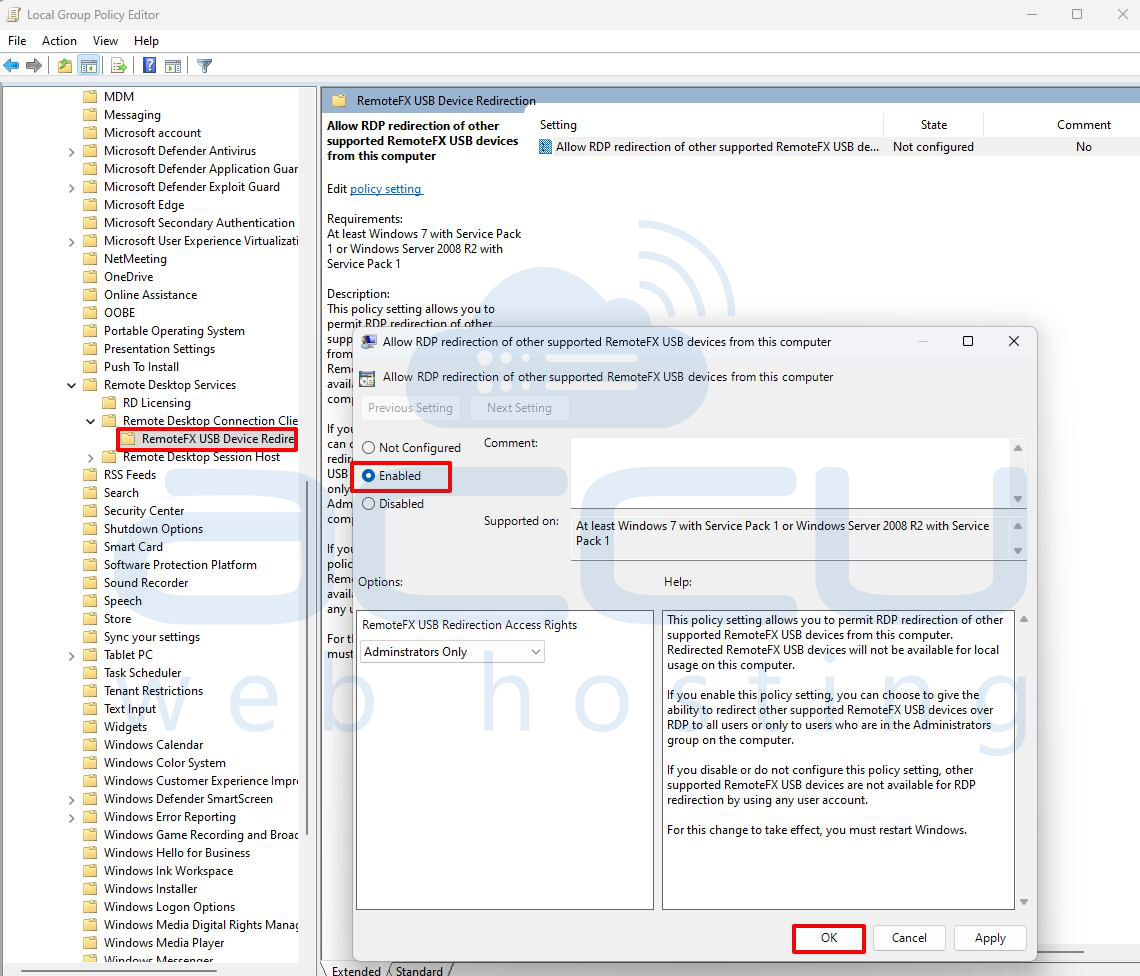Expand the Tablet PC node
Viewport: 1140px width, 976px height.
tap(71, 655)
